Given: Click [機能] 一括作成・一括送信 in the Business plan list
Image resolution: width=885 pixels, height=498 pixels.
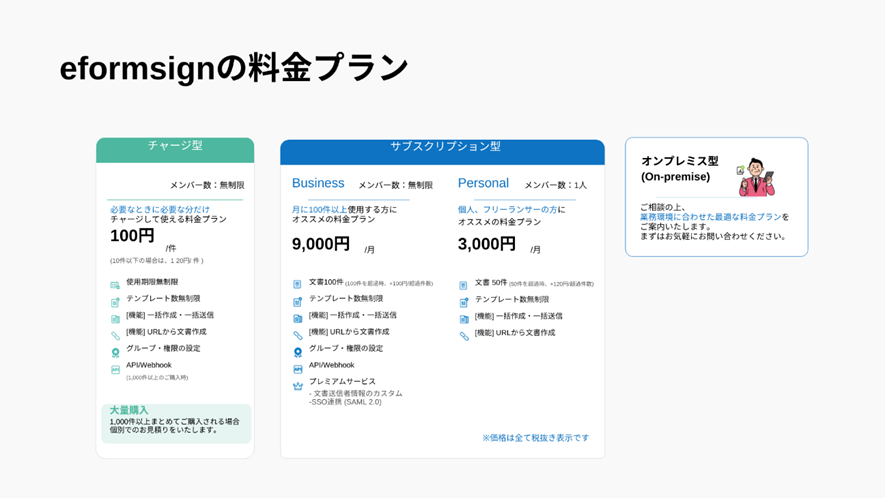Looking at the screenshot, I should tap(352, 315).
